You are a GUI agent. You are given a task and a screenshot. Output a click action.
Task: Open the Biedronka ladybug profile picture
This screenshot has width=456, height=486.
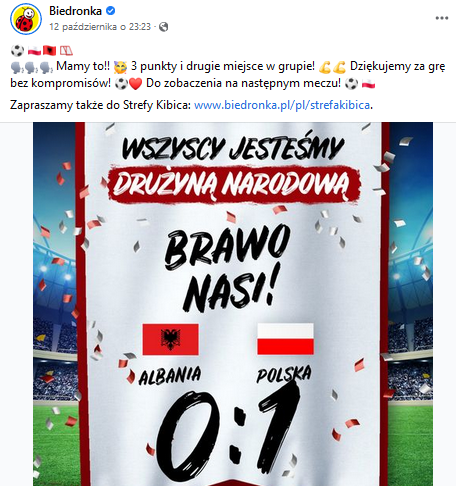(x=26, y=19)
